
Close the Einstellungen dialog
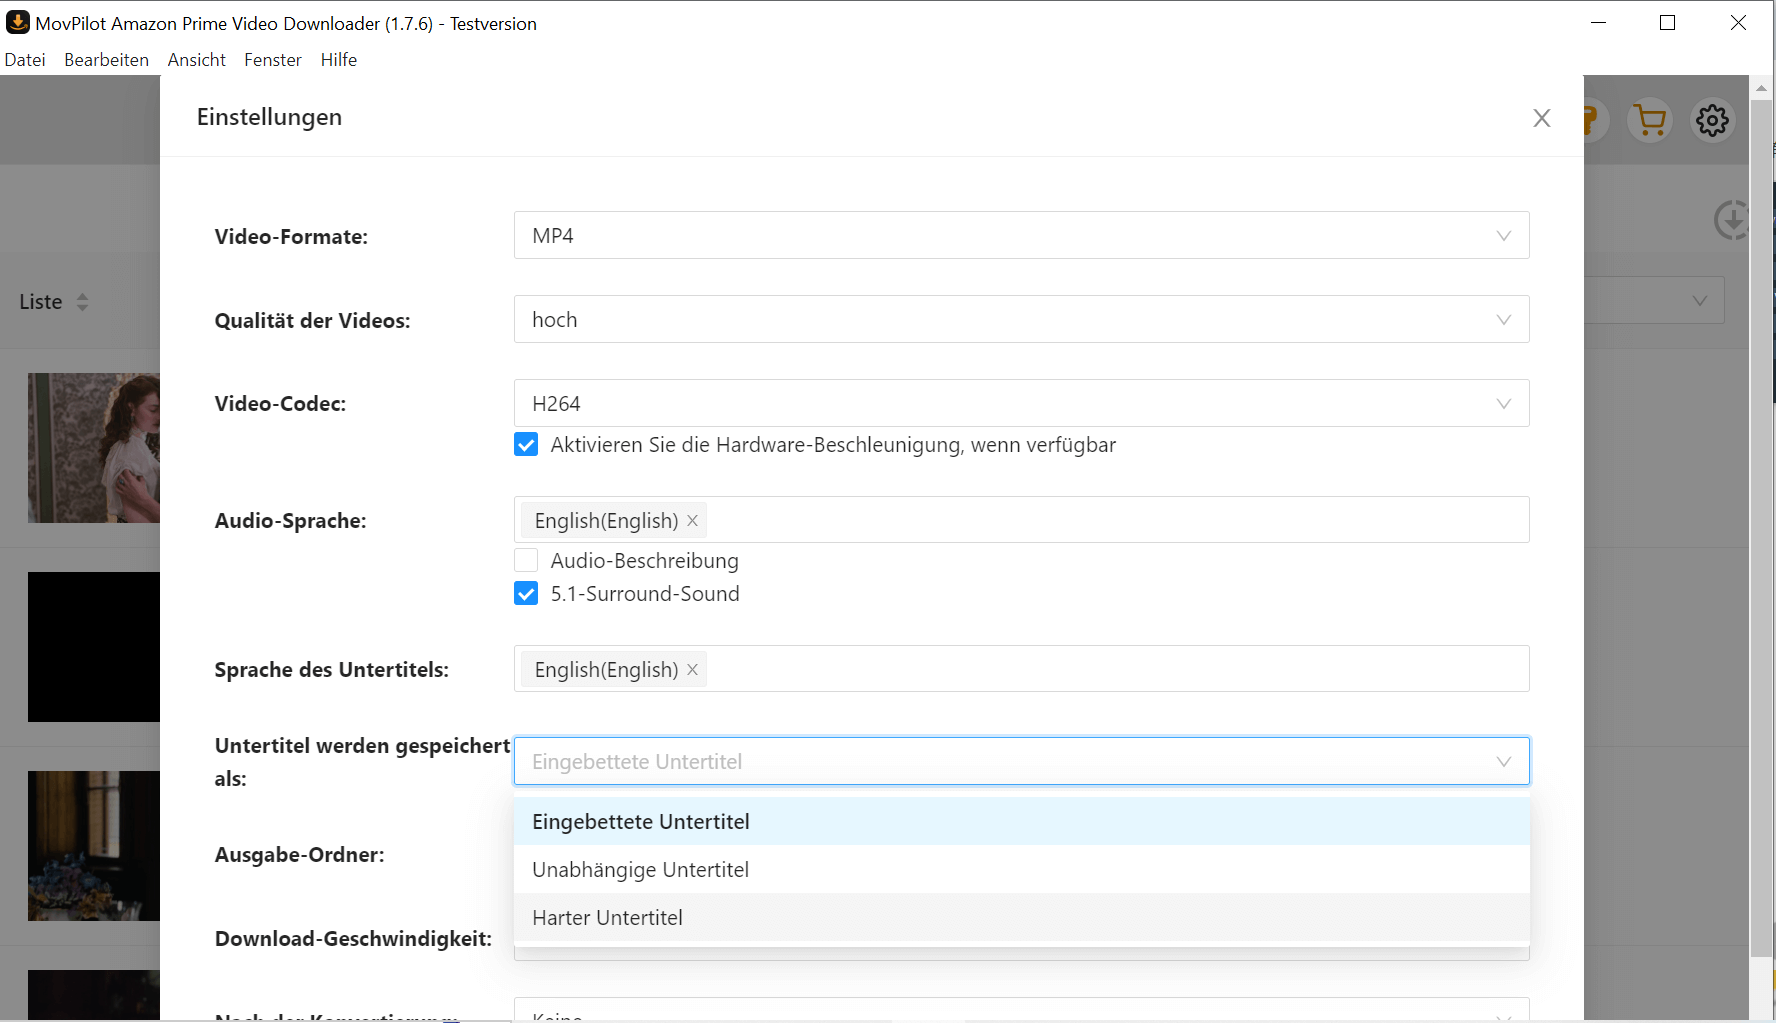click(1542, 118)
